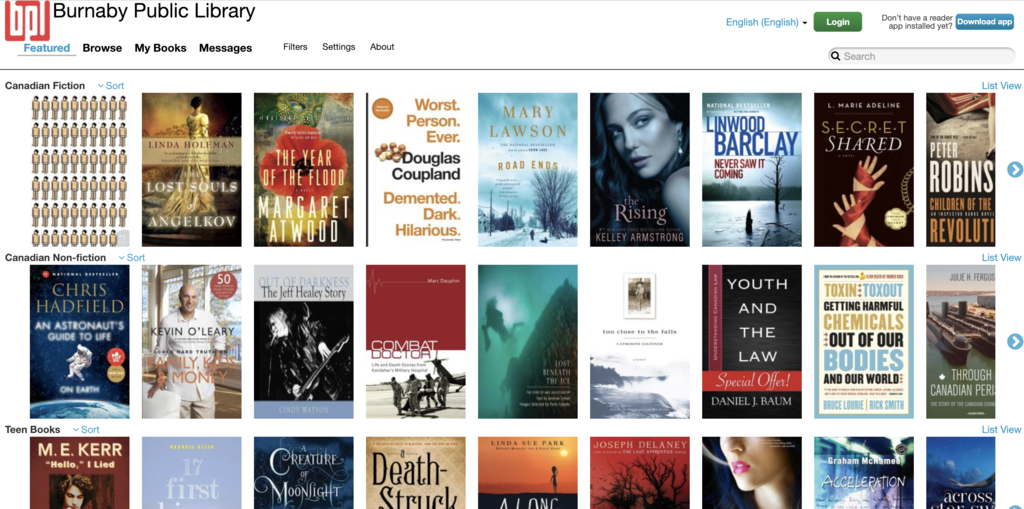The width and height of the screenshot is (1024, 509).
Task: Open teen cover showing pink lips
Action: (x=752, y=473)
